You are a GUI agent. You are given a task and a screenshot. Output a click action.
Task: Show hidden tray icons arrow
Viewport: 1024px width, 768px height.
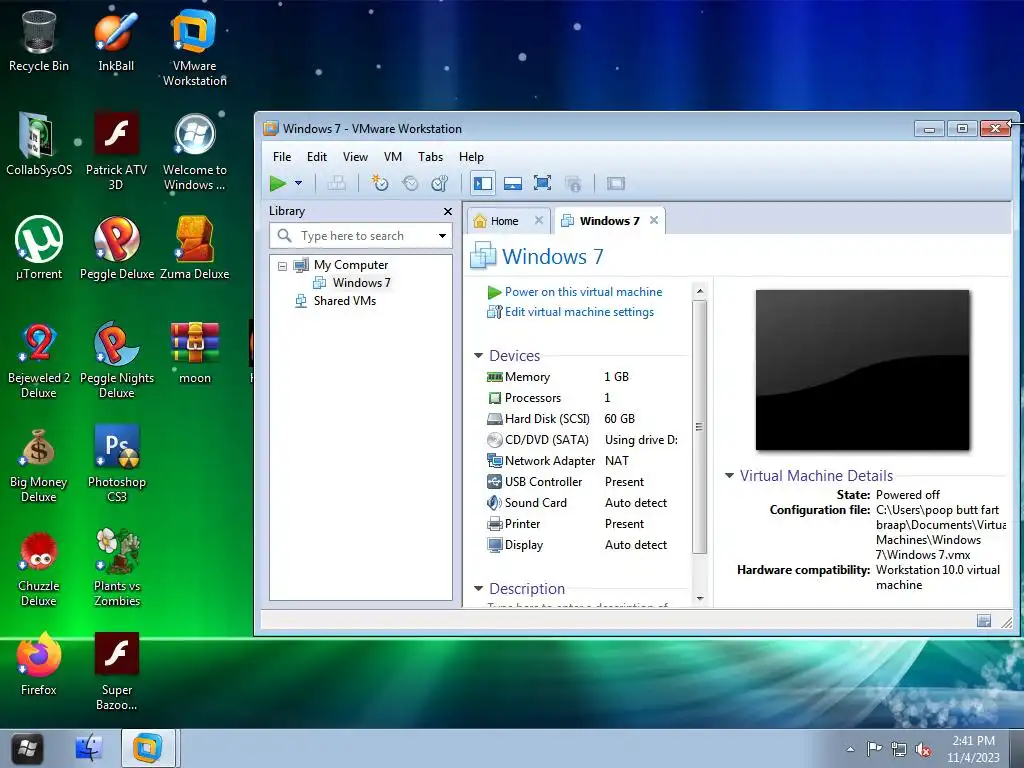pyautogui.click(x=850, y=749)
